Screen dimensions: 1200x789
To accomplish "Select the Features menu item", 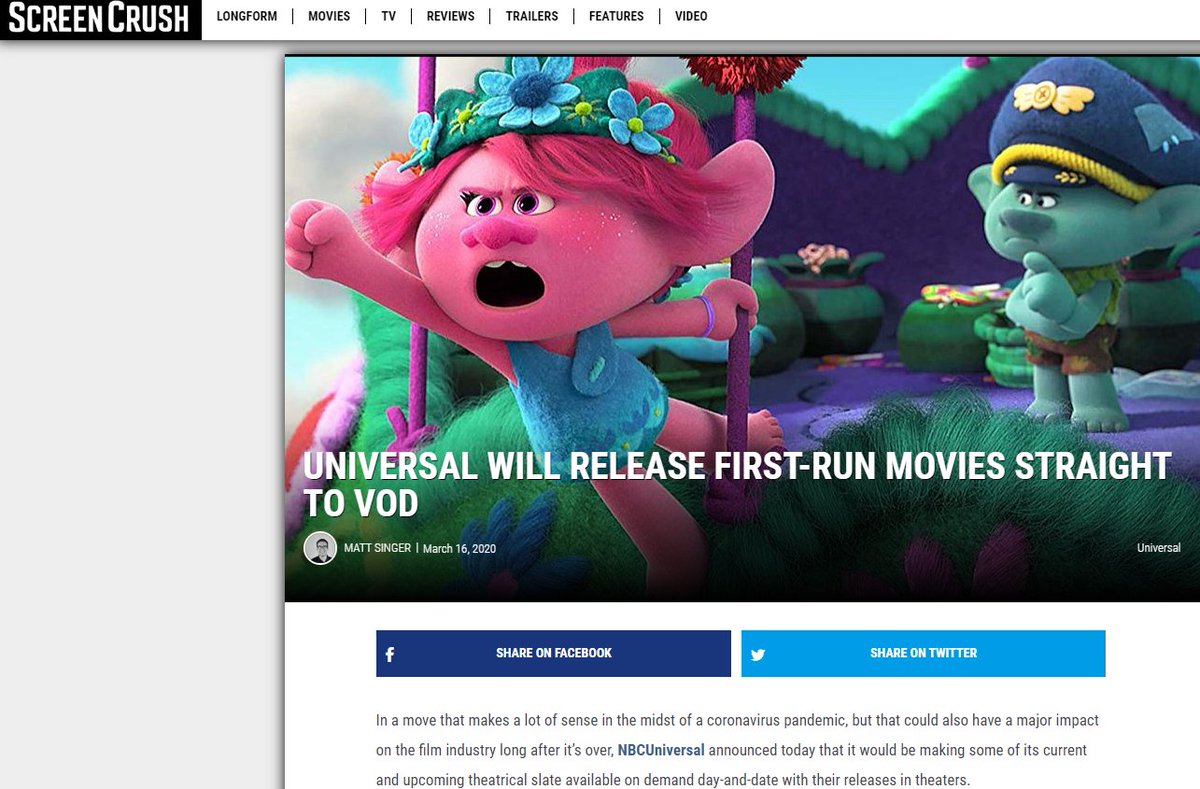I will [616, 16].
